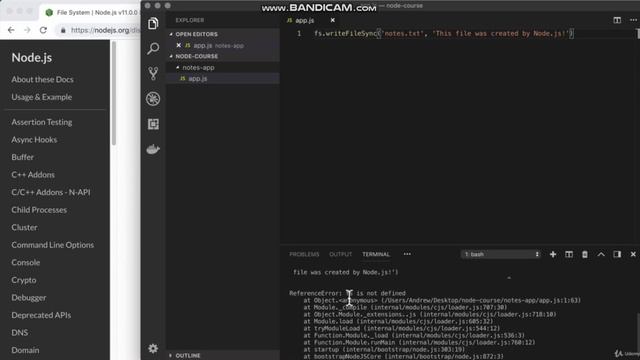Open DNS docs link

pos(20,333)
